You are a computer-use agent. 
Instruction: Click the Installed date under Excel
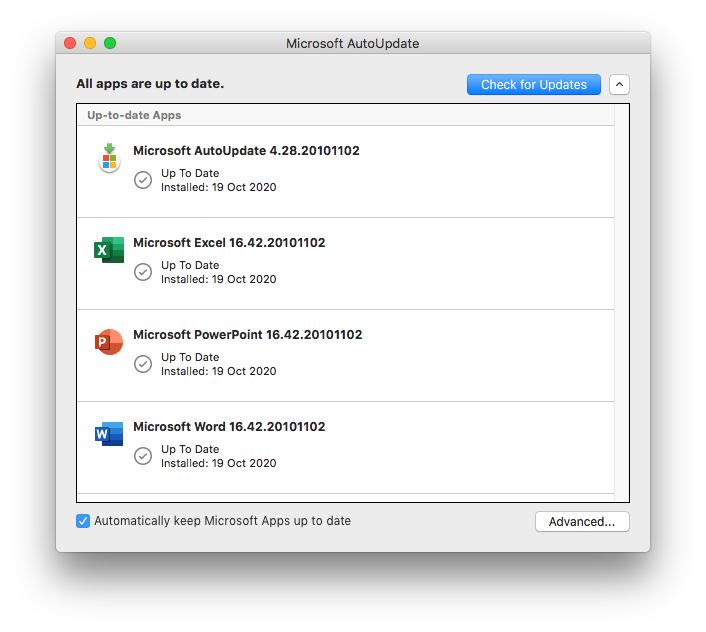point(219,279)
